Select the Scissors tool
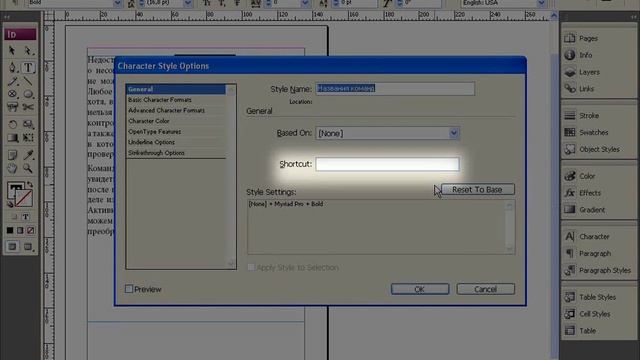Viewport: 640px width, 360px height. pos(28,107)
